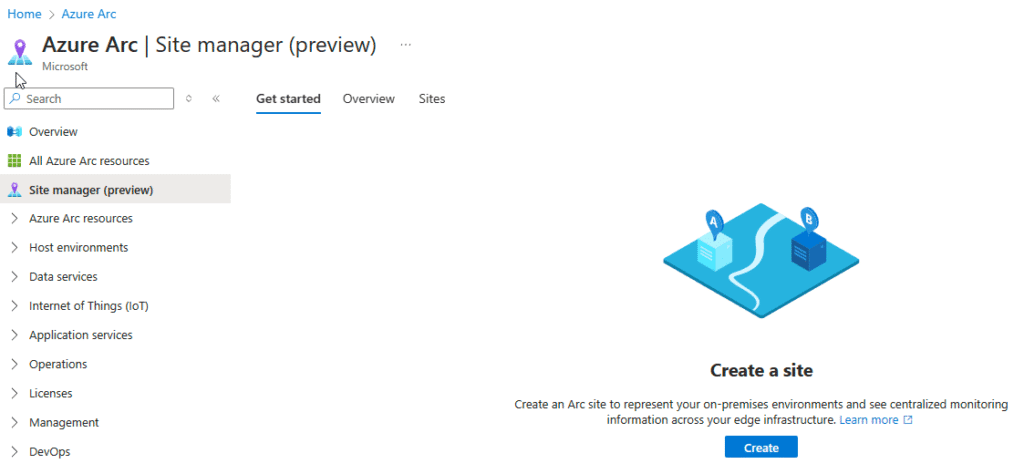Collapse the sidebar with double-chevron icon
The image size is (1024, 474).
(216, 99)
